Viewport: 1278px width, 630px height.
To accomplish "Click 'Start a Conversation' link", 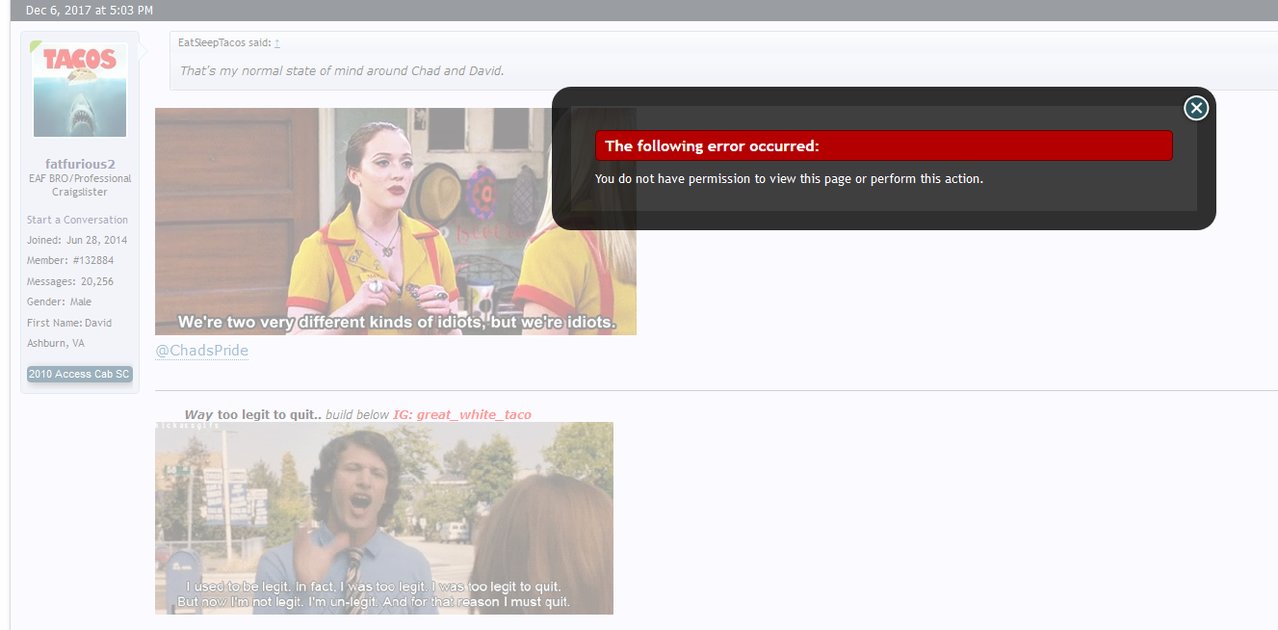I will (x=77, y=220).
